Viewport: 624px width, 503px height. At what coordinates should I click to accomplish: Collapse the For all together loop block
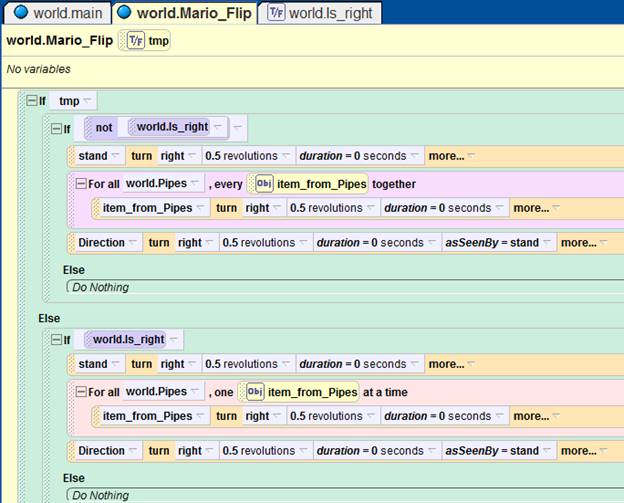tap(81, 184)
